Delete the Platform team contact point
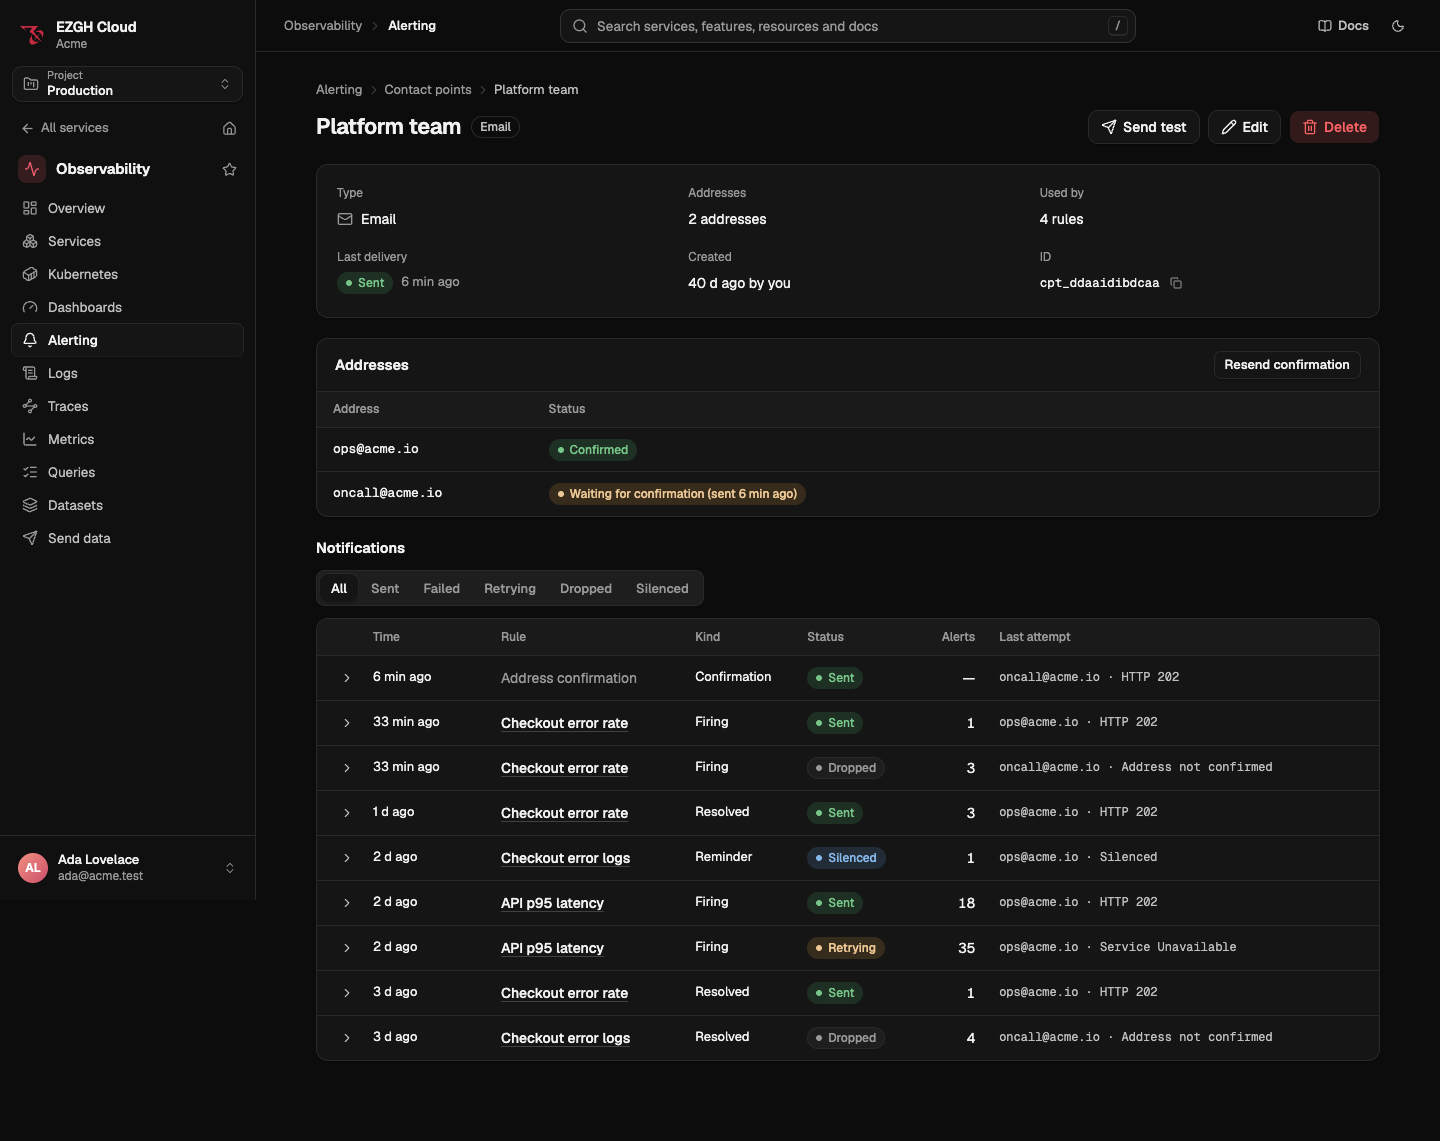The height and width of the screenshot is (1141, 1440). [1334, 127]
